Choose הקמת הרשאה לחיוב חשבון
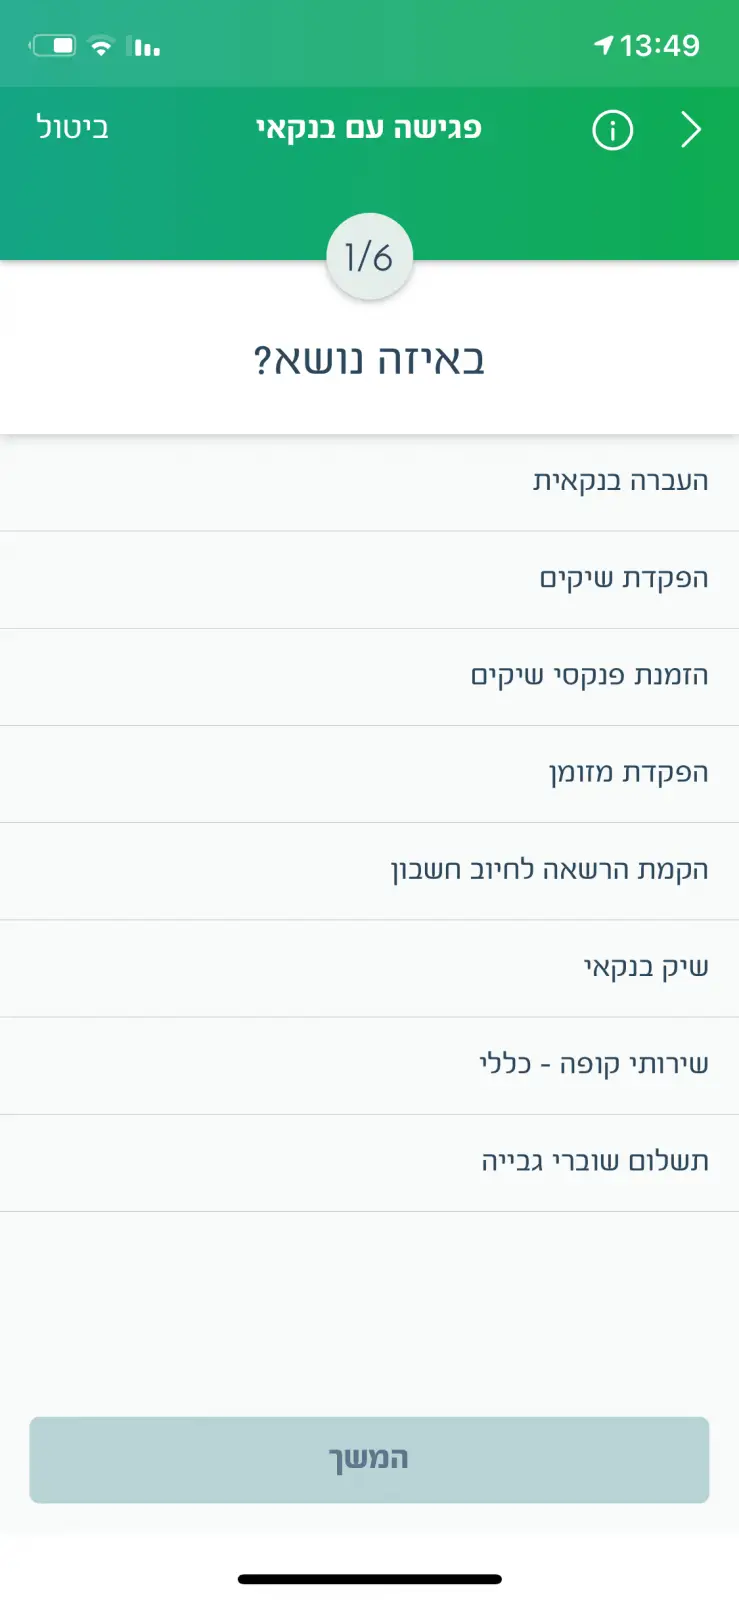Viewport: 739px width, 1600px height. pos(549,869)
